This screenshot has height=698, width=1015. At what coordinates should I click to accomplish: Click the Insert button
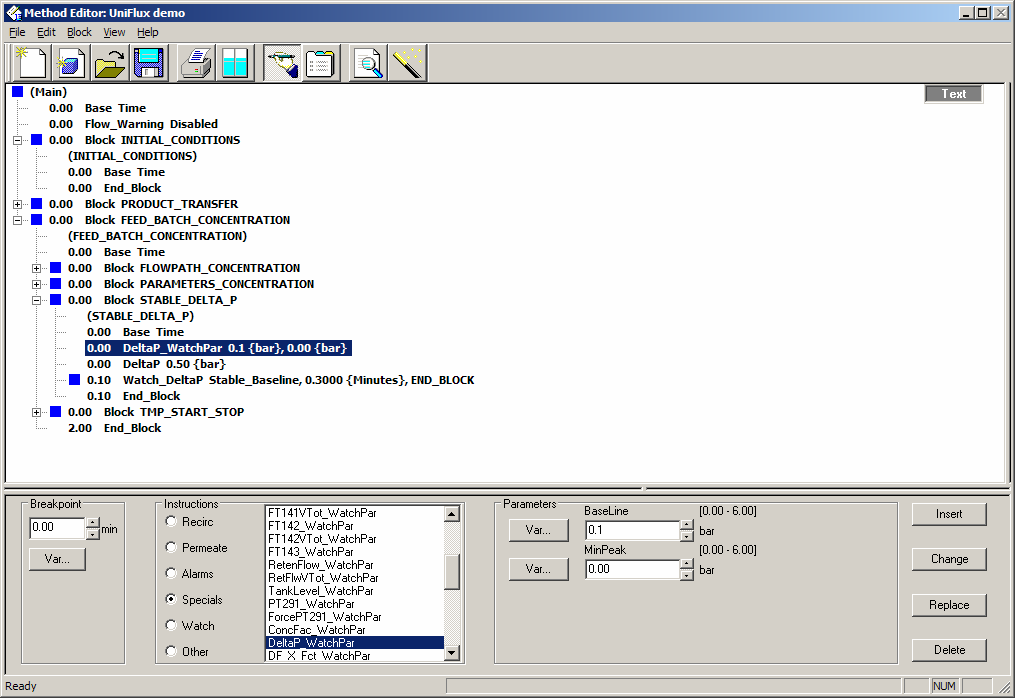949,514
